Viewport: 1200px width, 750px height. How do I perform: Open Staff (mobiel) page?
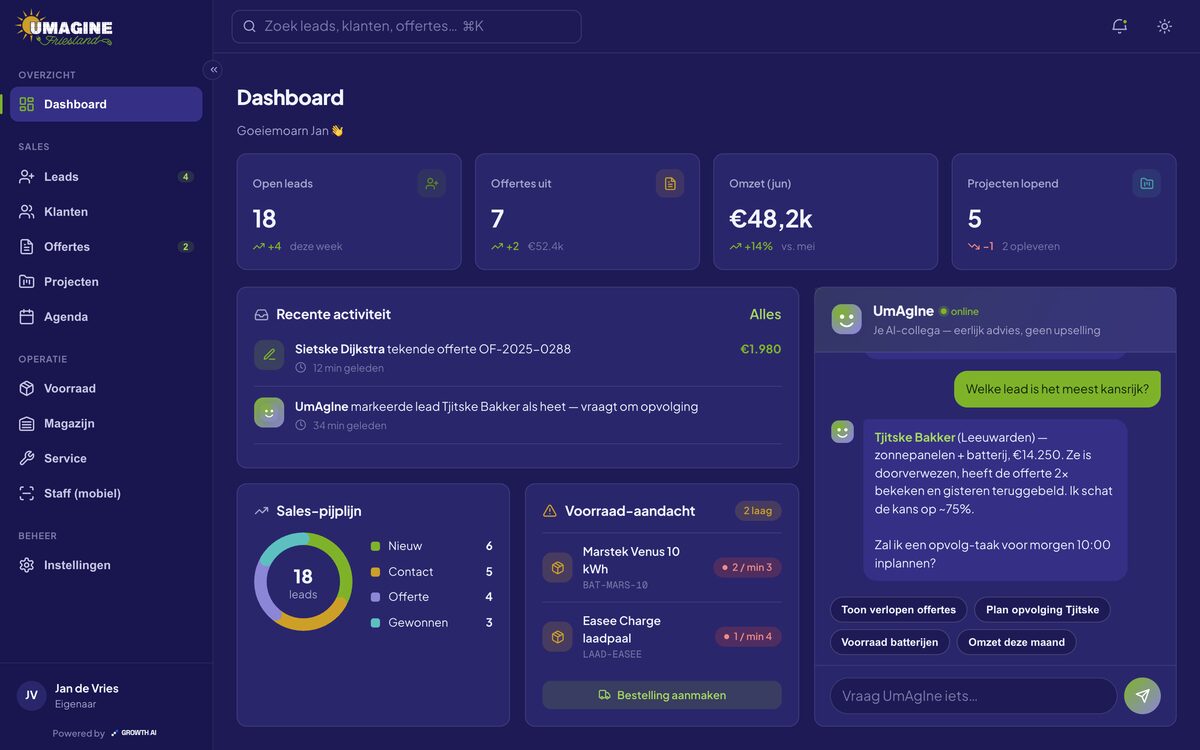(x=106, y=493)
